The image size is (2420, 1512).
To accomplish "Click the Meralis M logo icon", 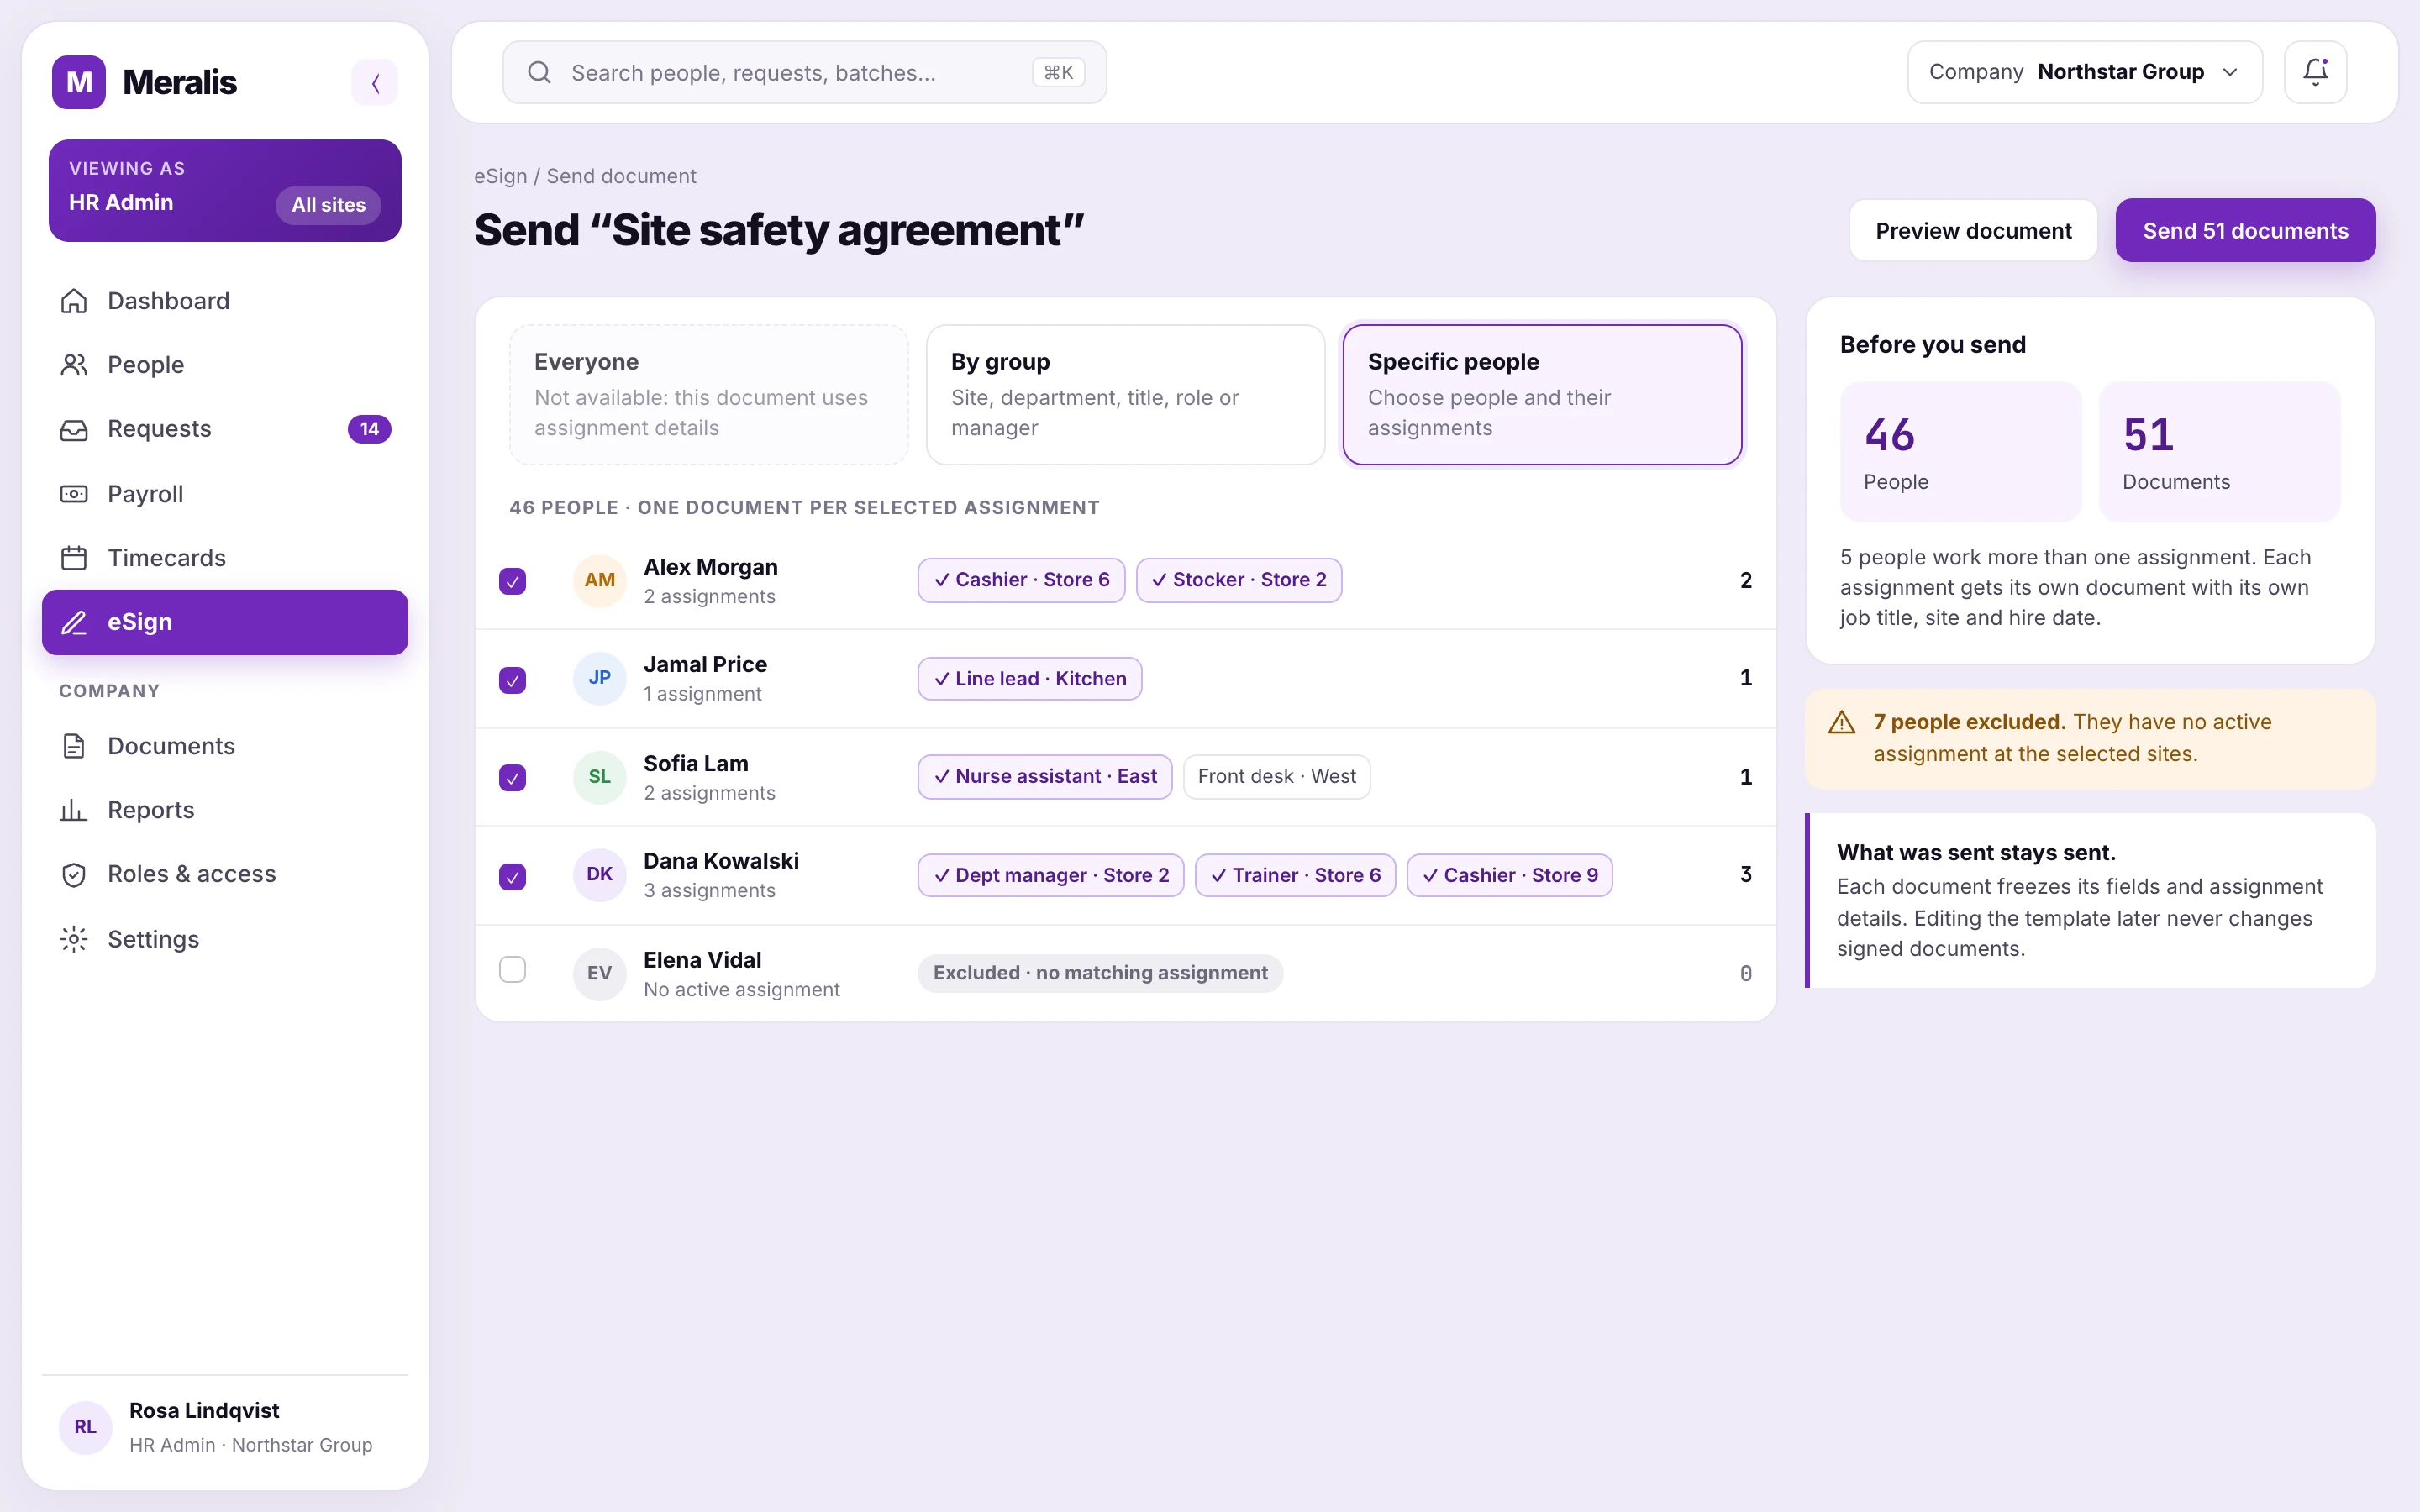I will pyautogui.click(x=79, y=82).
